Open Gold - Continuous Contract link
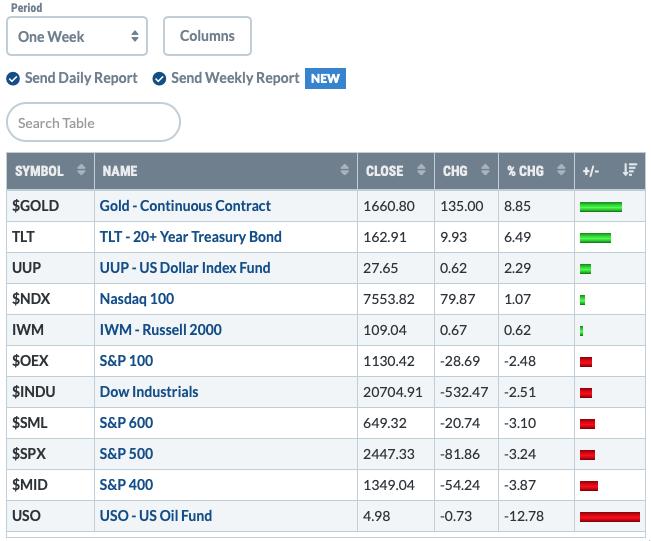 (185, 206)
